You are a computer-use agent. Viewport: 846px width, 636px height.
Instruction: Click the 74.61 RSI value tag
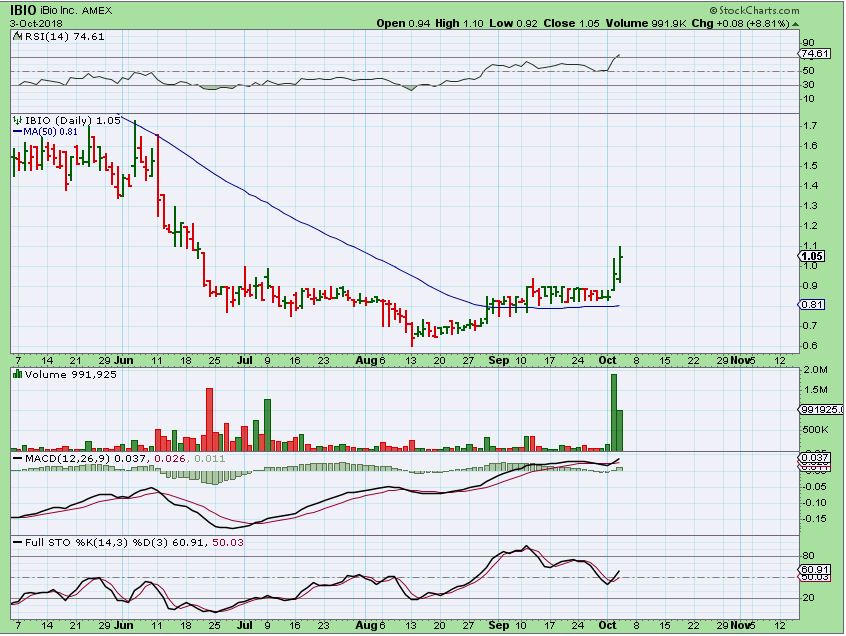(817, 54)
